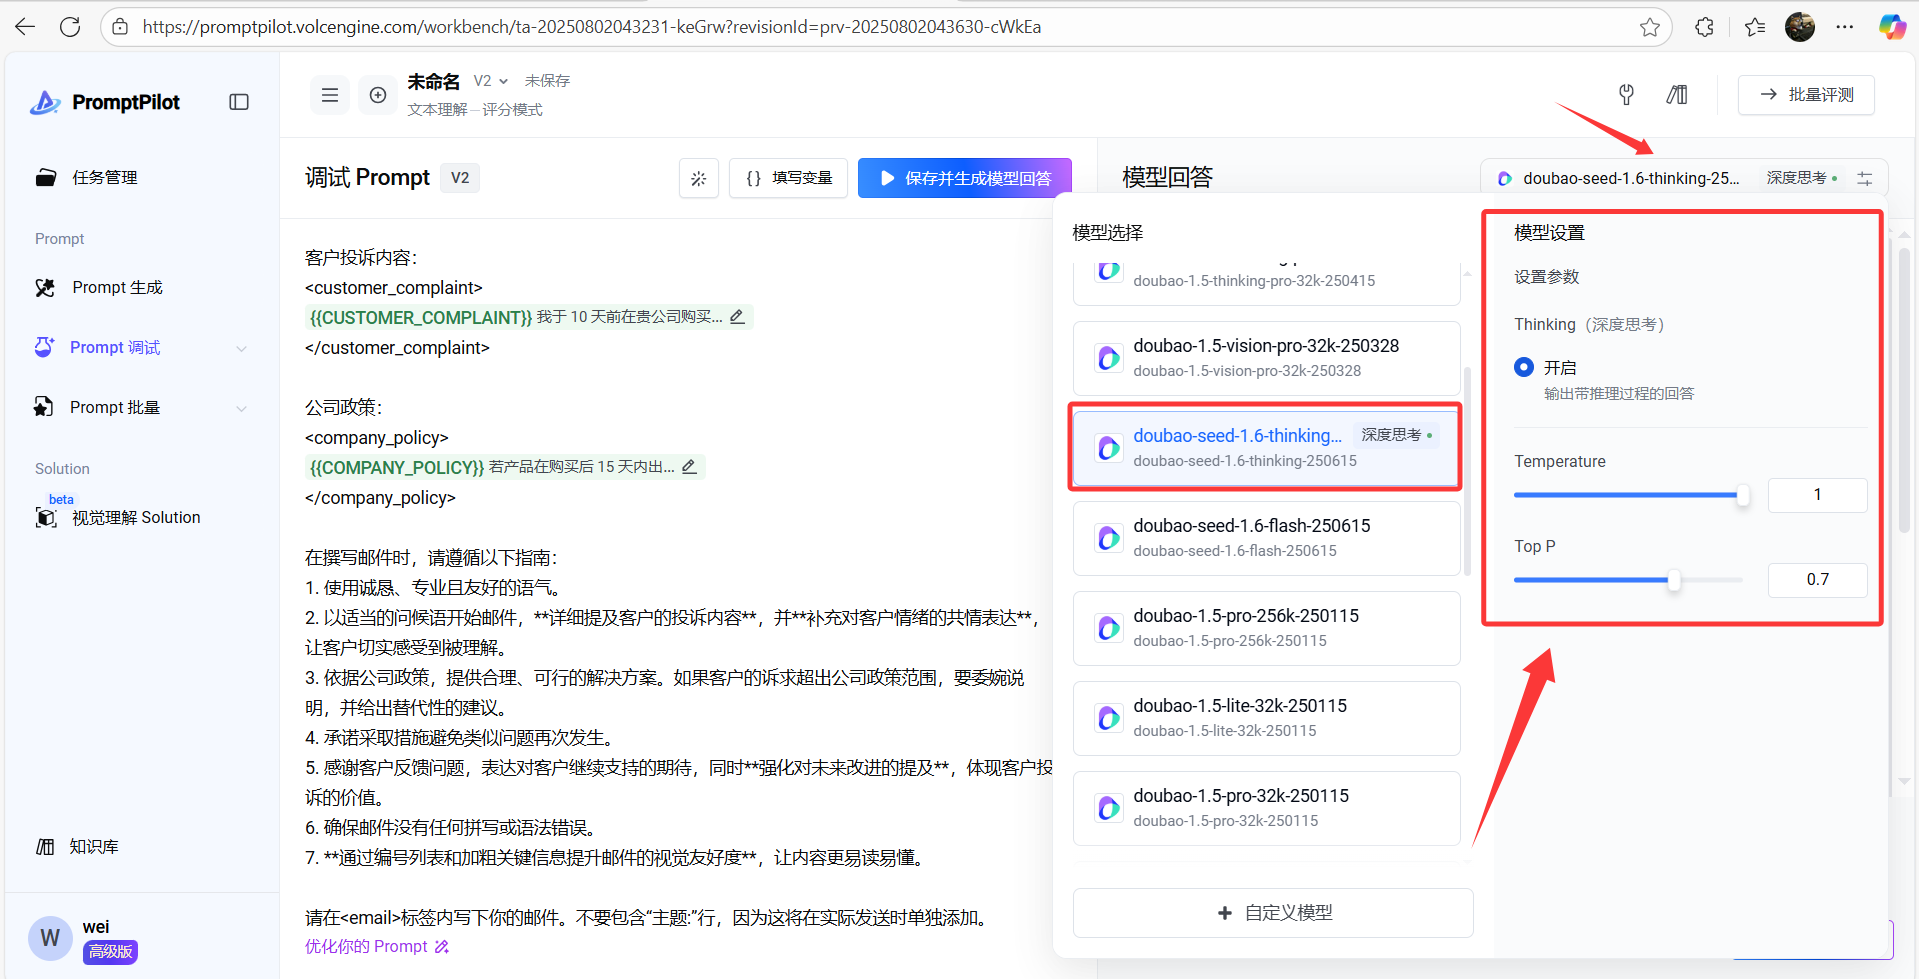This screenshot has width=1919, height=979.
Task: Expand the Prompt 调试 submenu chevron
Action: pyautogui.click(x=241, y=348)
